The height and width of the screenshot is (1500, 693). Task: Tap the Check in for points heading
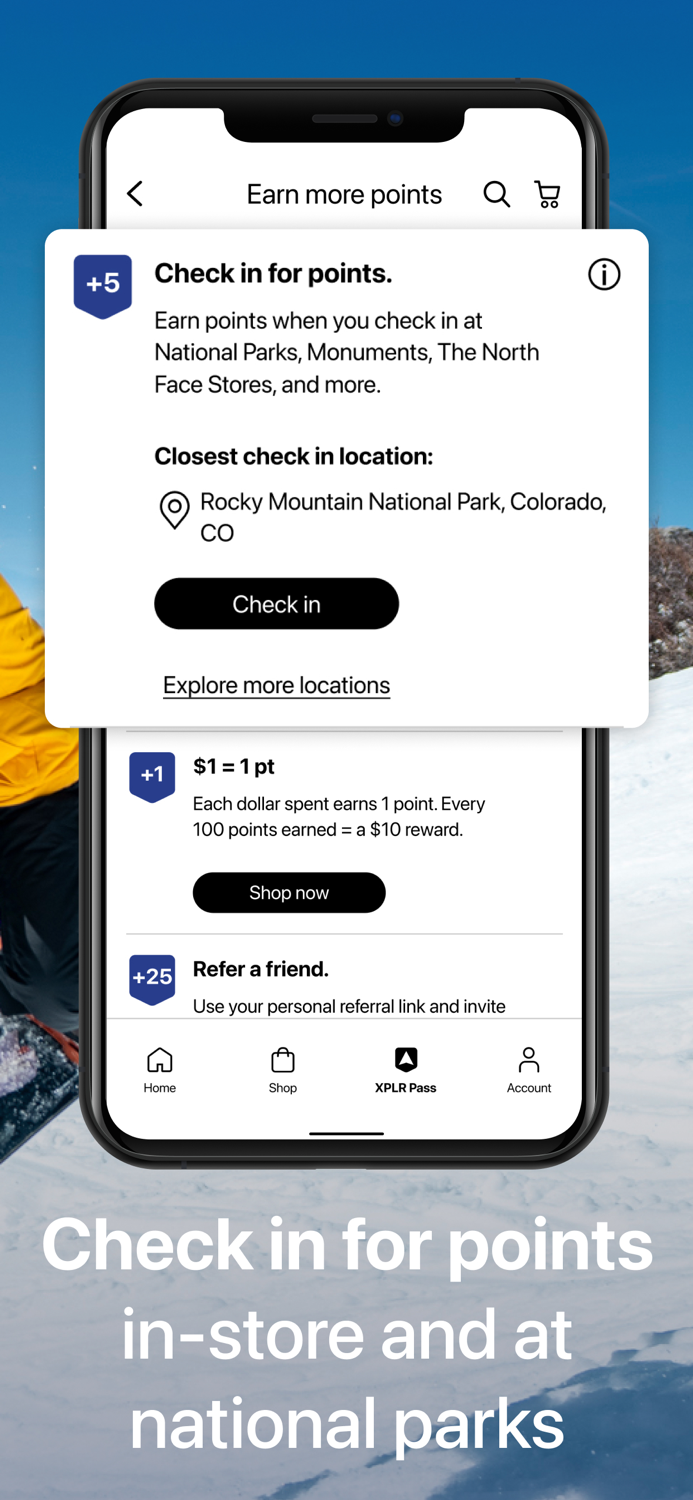point(273,273)
